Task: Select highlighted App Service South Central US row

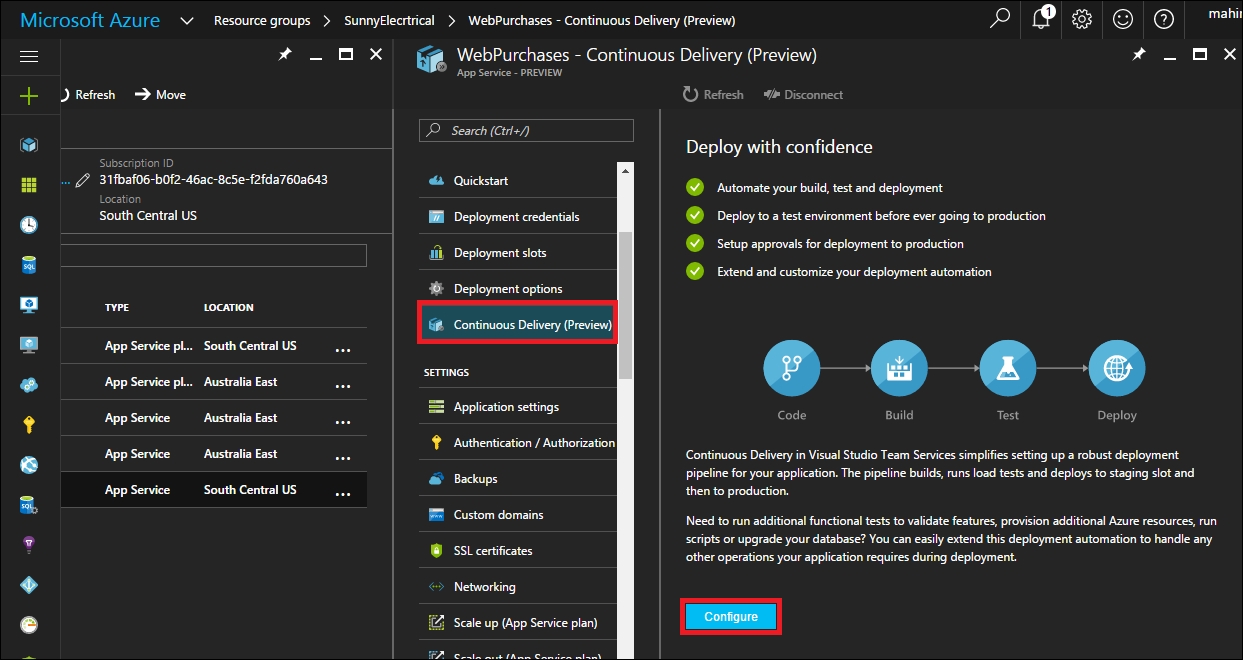Action: click(x=214, y=490)
